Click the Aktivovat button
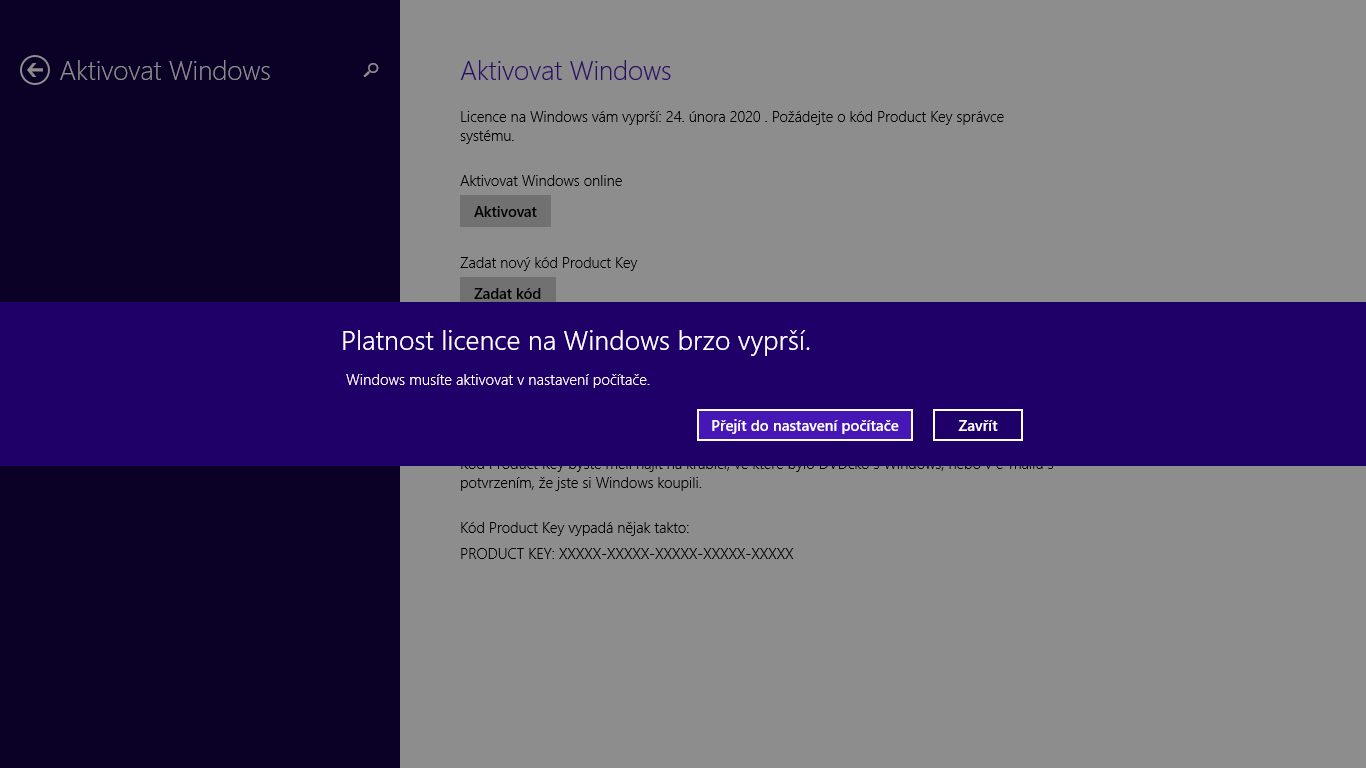Image resolution: width=1366 pixels, height=768 pixels. pyautogui.click(x=505, y=211)
